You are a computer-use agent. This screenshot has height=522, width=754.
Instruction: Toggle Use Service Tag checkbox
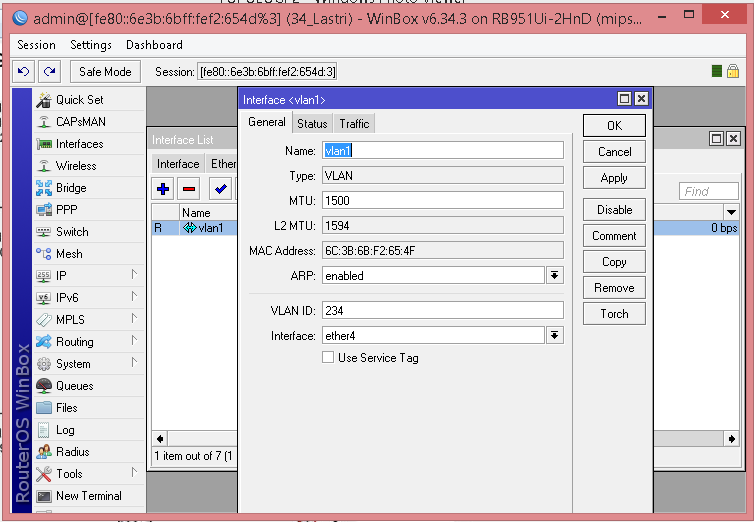click(328, 357)
